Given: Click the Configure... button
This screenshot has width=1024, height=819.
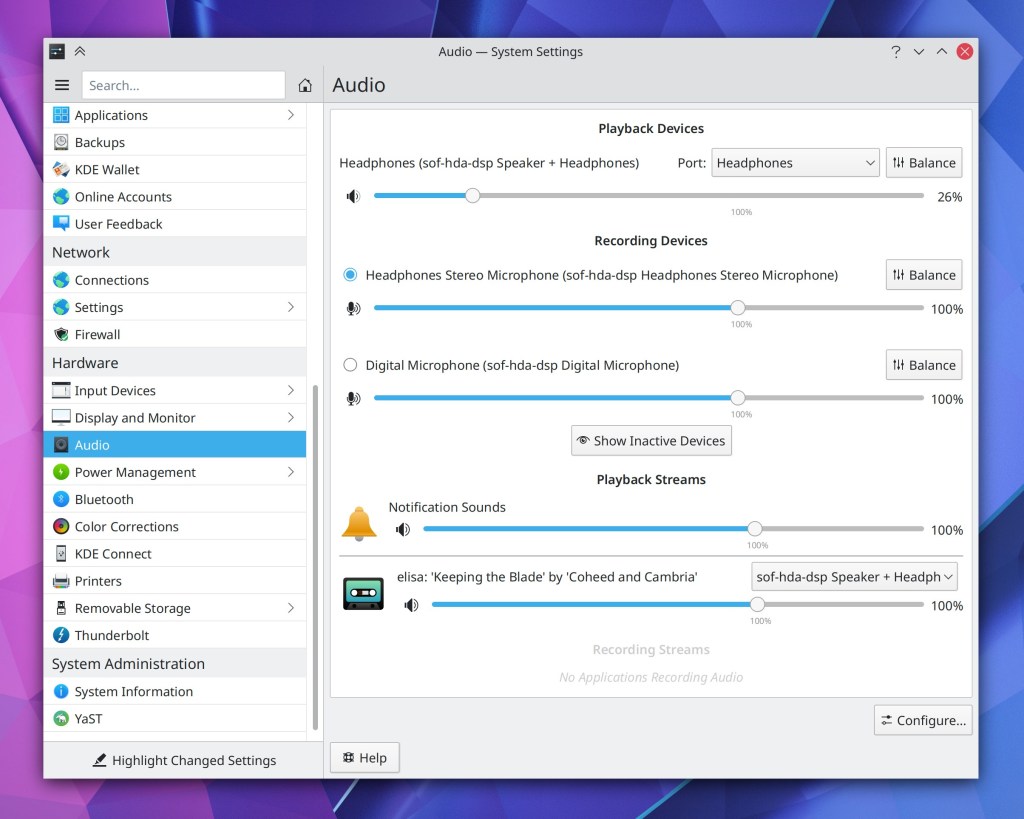Looking at the screenshot, I should (x=922, y=720).
